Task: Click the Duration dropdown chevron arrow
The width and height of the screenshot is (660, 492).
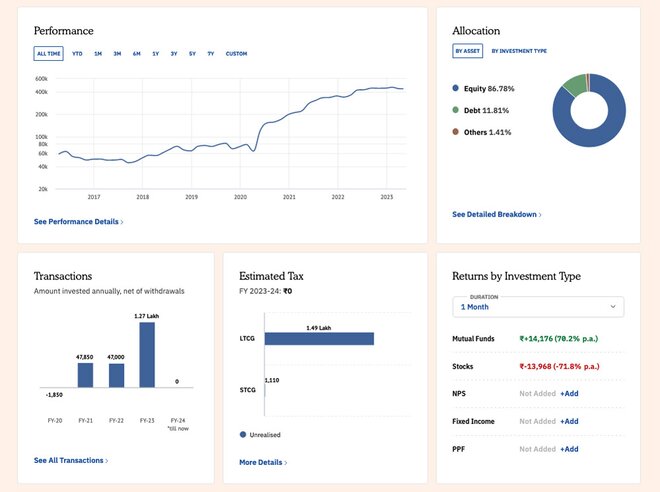Action: (612, 307)
